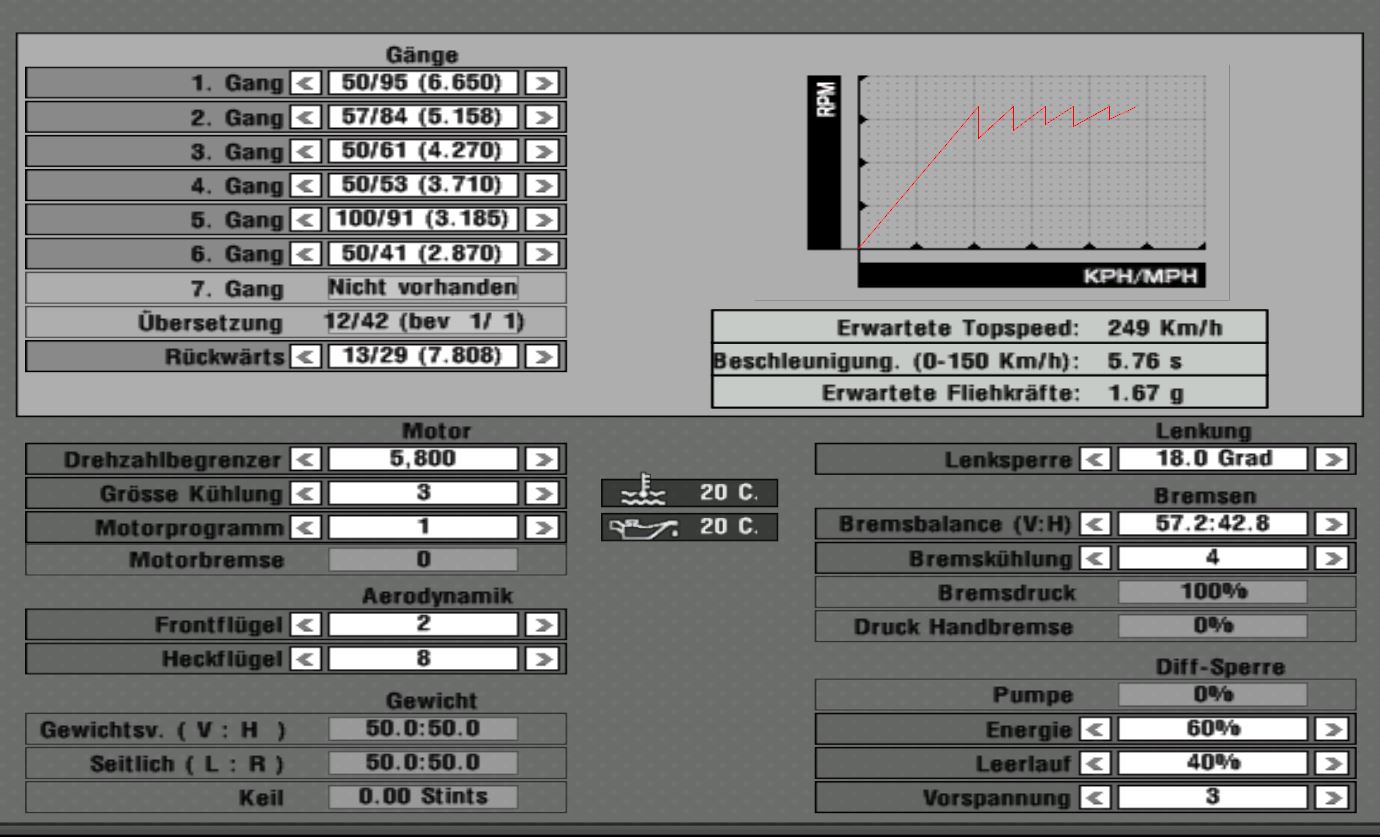This screenshot has height=837, width=1380.
Task: Increase the Motorprogramm value
Action: pos(541,527)
